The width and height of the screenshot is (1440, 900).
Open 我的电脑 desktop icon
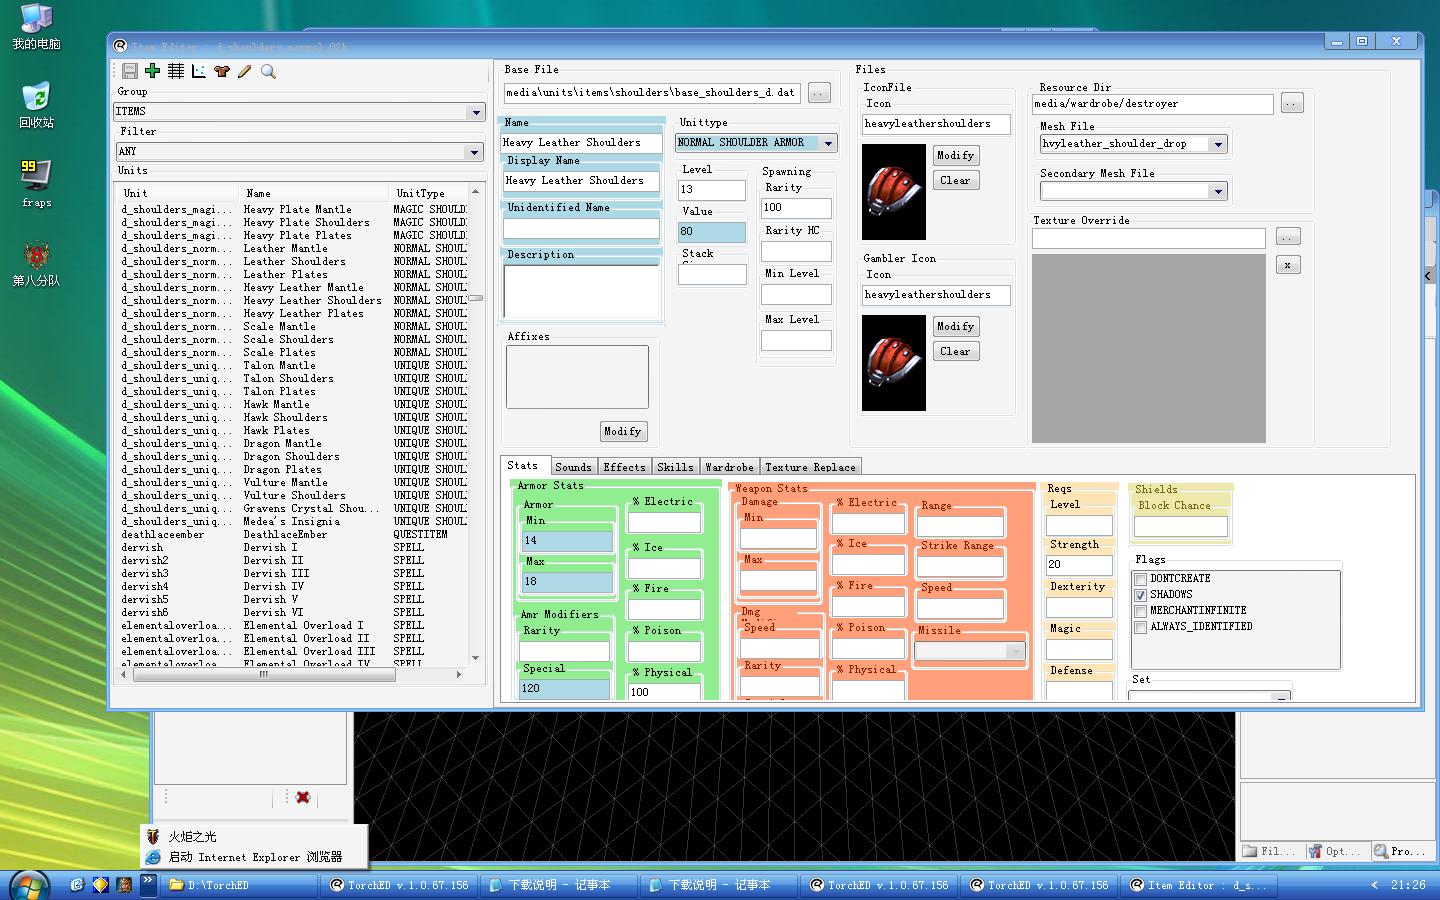pos(36,26)
